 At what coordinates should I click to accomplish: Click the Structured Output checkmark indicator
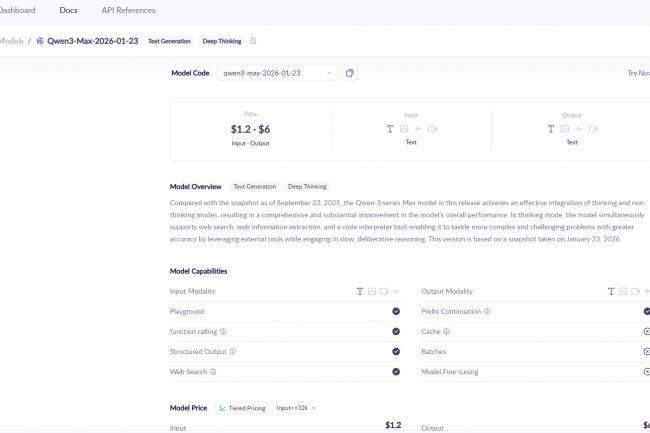click(396, 352)
